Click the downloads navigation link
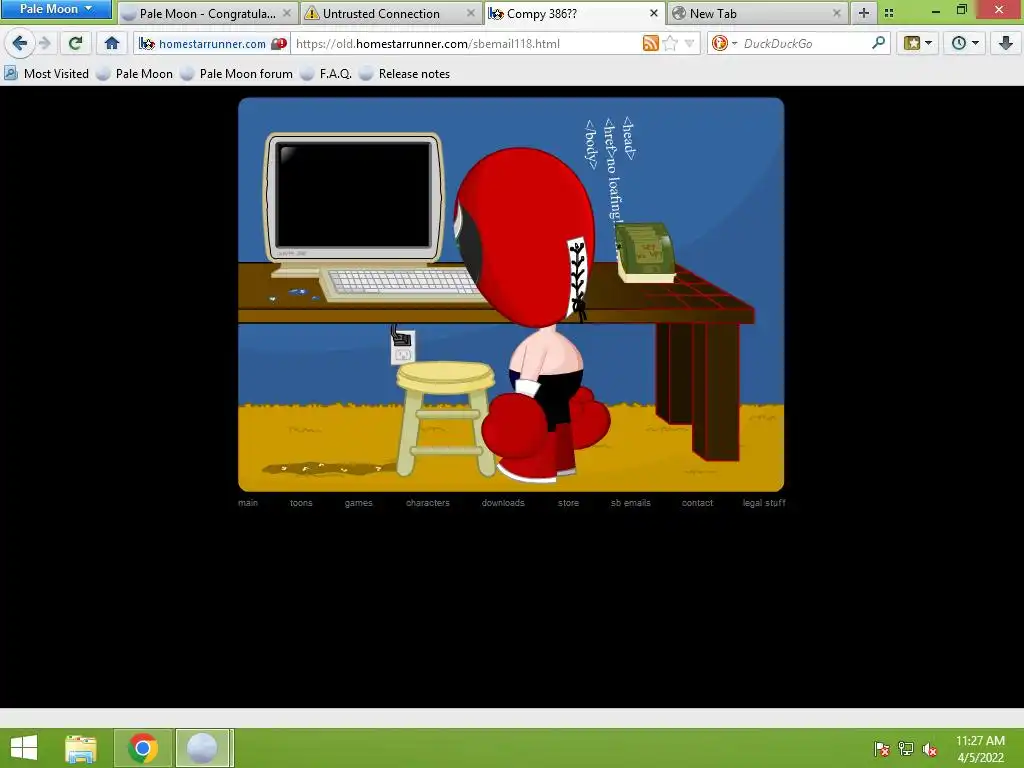Viewport: 1024px width, 768px height. [x=503, y=503]
